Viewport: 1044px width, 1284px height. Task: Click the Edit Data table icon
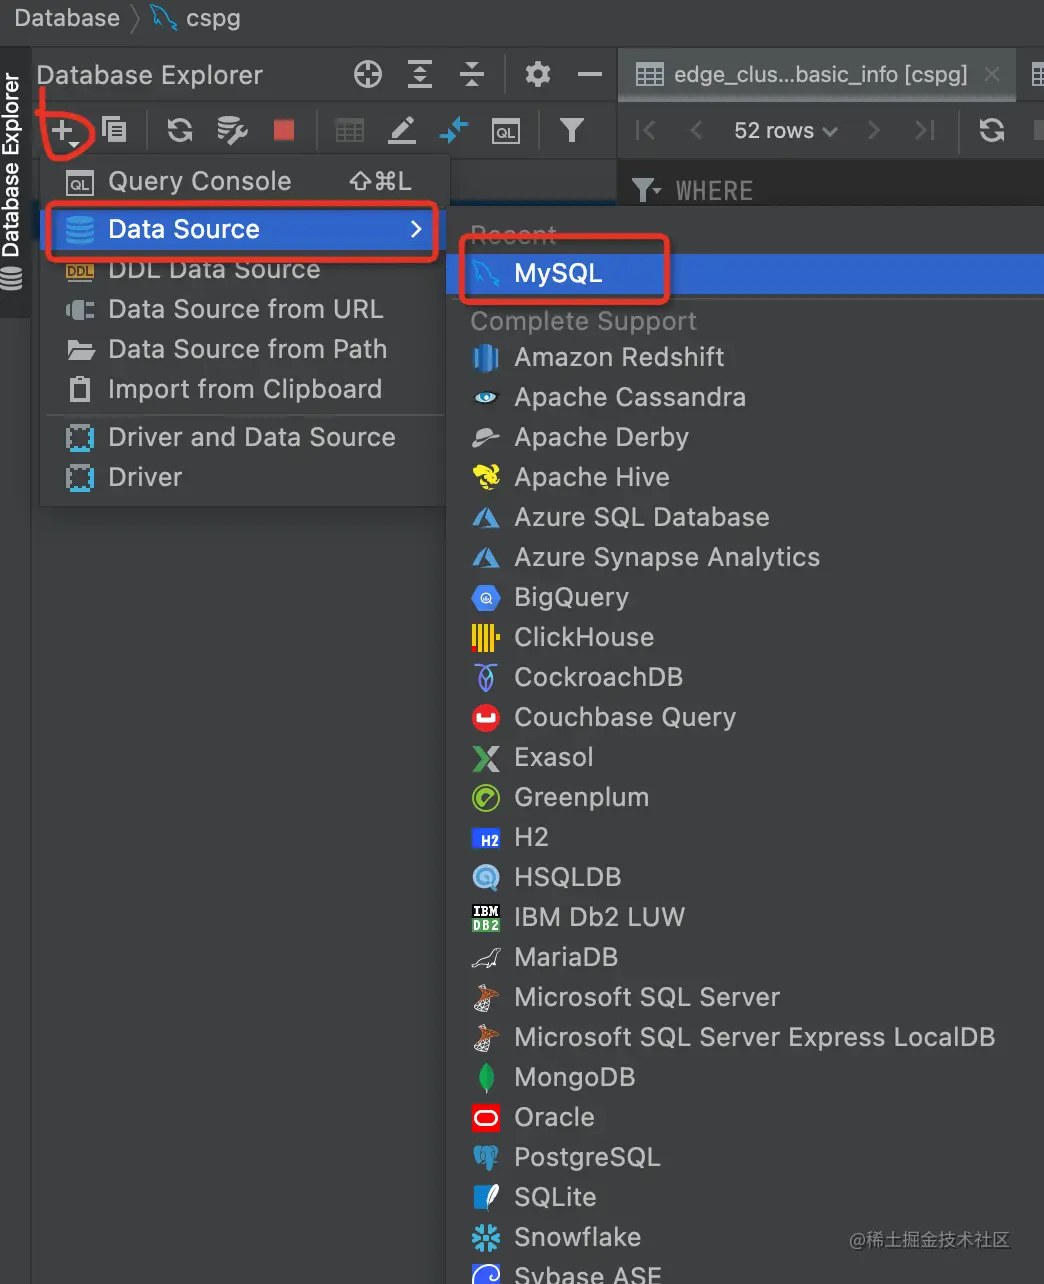[350, 130]
